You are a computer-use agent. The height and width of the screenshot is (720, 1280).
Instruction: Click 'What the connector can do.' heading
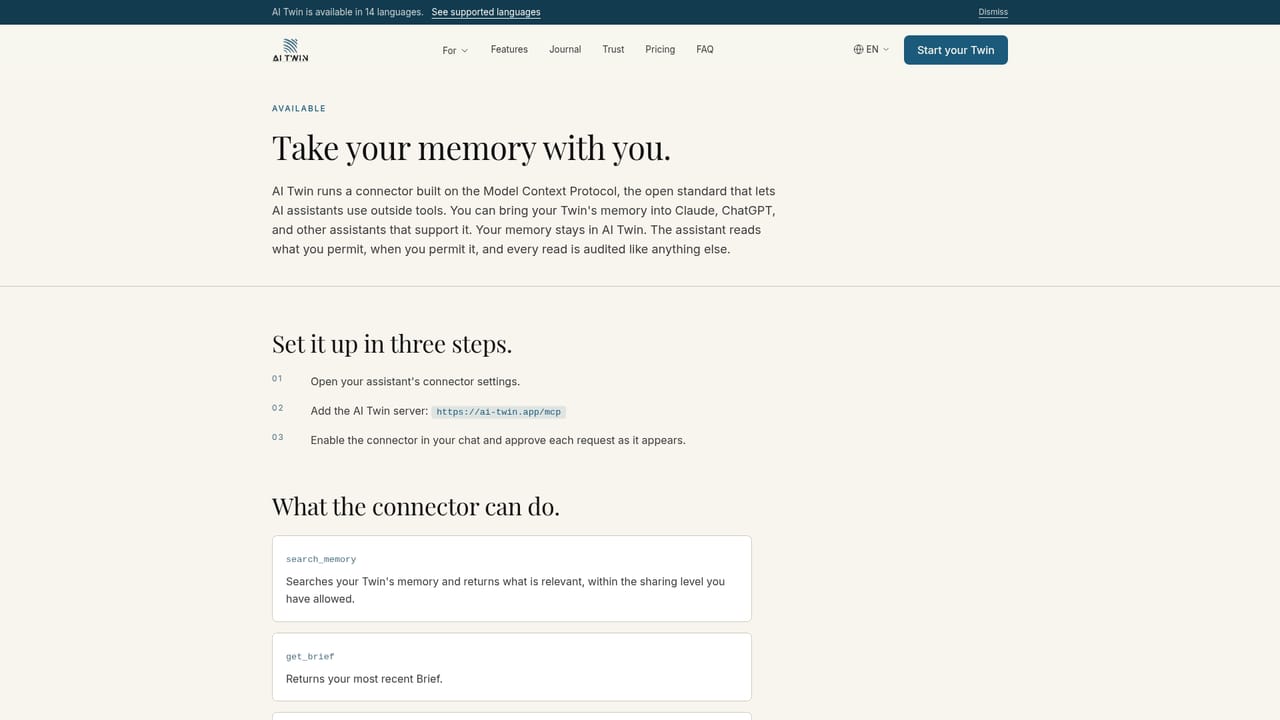coord(416,507)
